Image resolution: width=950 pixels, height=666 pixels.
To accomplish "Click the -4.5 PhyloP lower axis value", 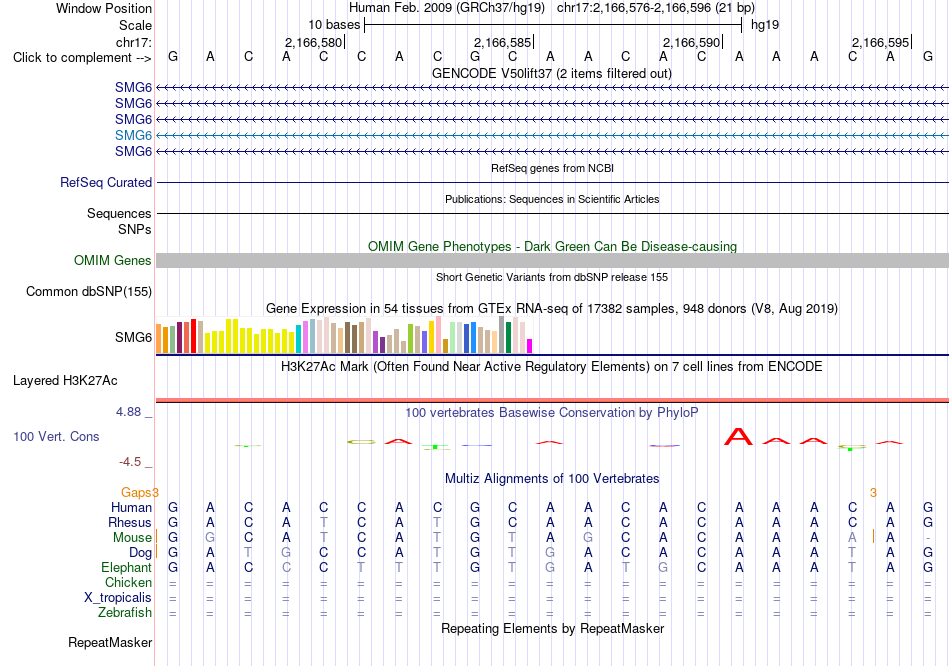I will point(130,462).
